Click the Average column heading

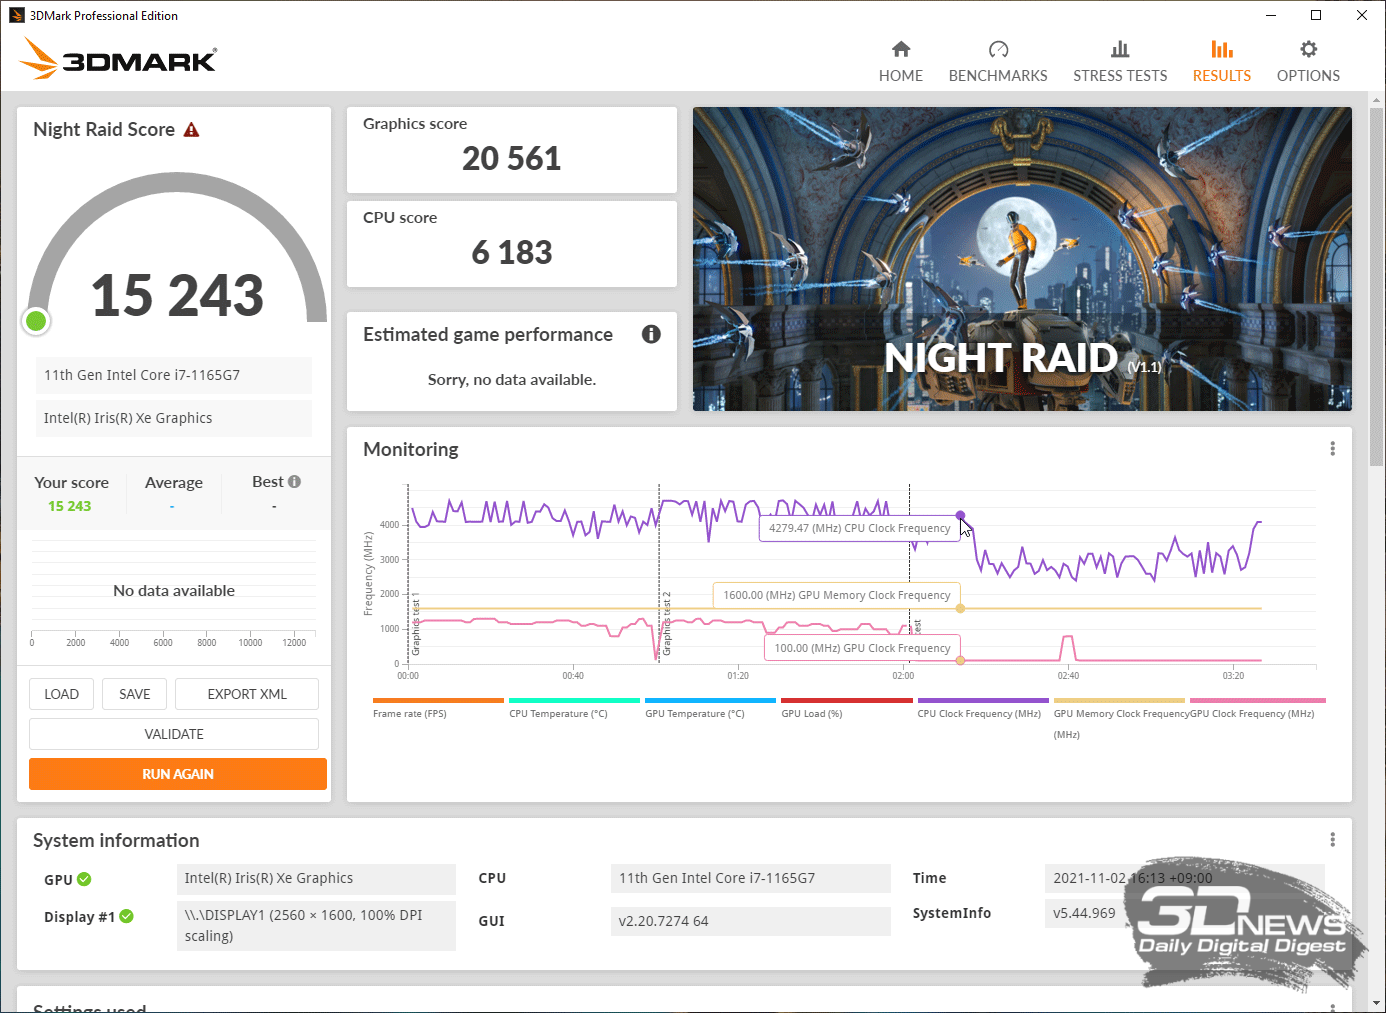point(174,483)
